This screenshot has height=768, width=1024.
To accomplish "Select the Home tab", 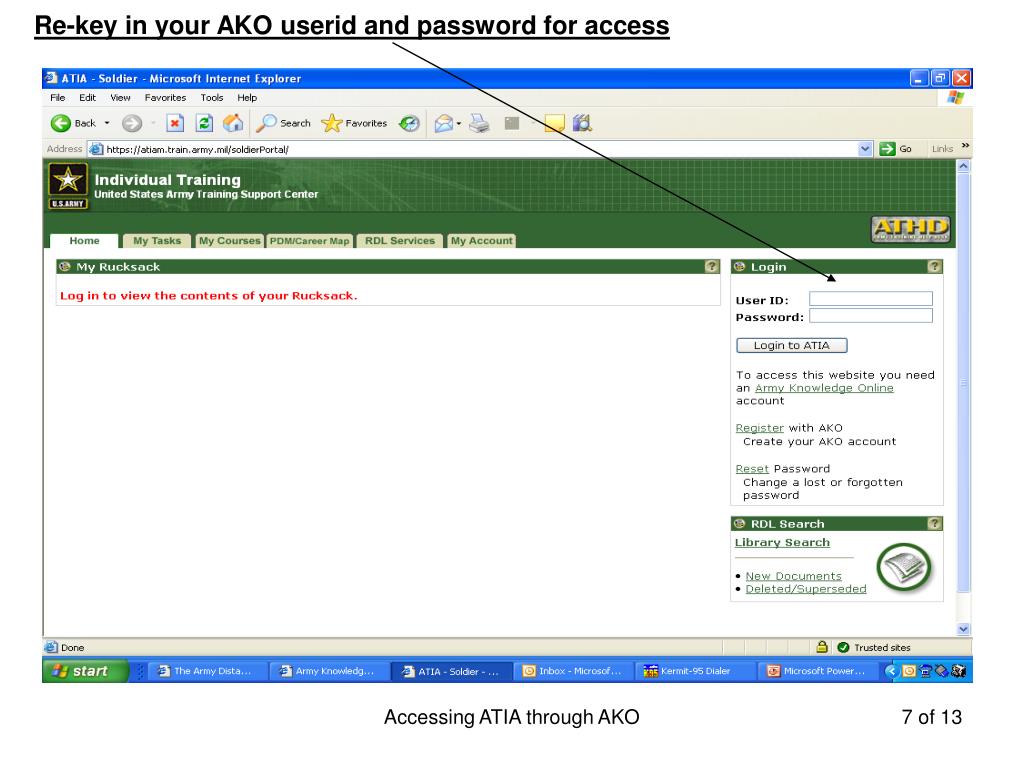I will (x=84, y=241).
